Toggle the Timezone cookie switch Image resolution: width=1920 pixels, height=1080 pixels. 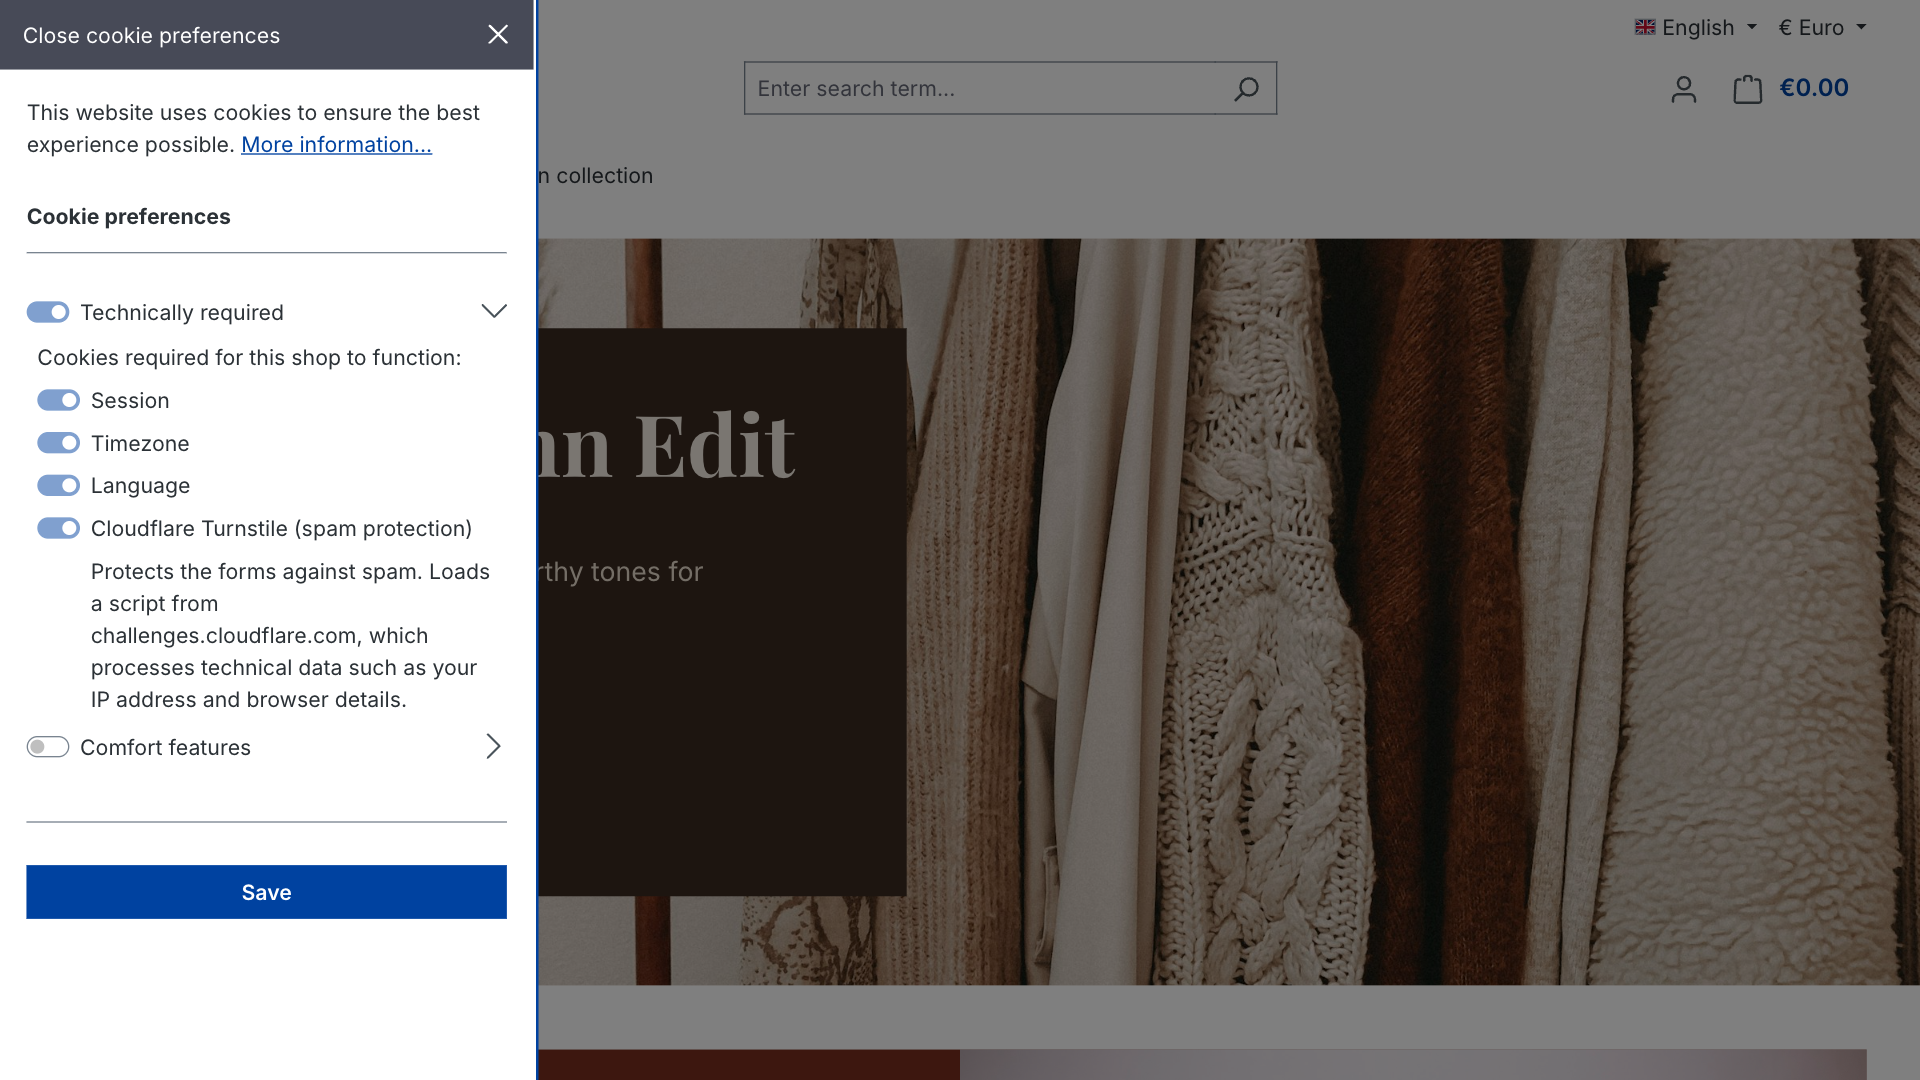click(59, 443)
